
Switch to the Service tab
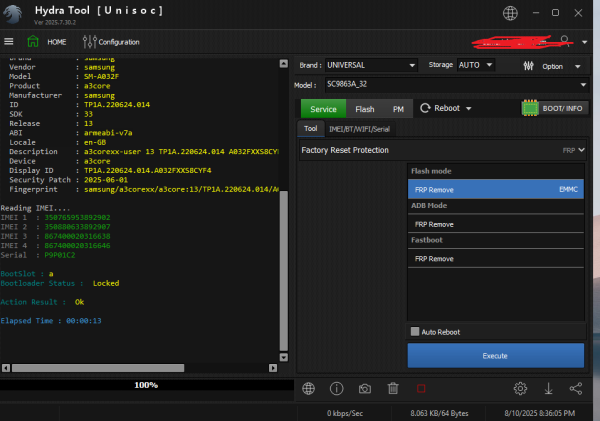coord(323,109)
